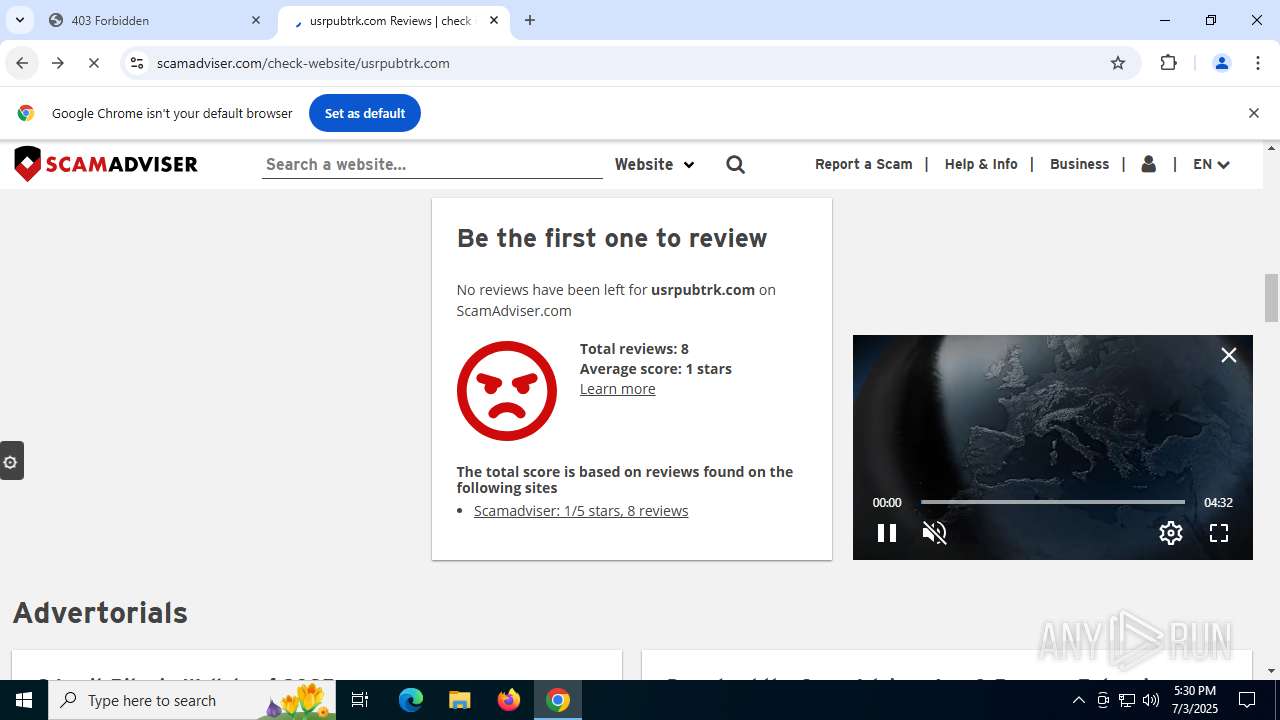Open the Learn more link
The height and width of the screenshot is (720, 1280).
[617, 389]
